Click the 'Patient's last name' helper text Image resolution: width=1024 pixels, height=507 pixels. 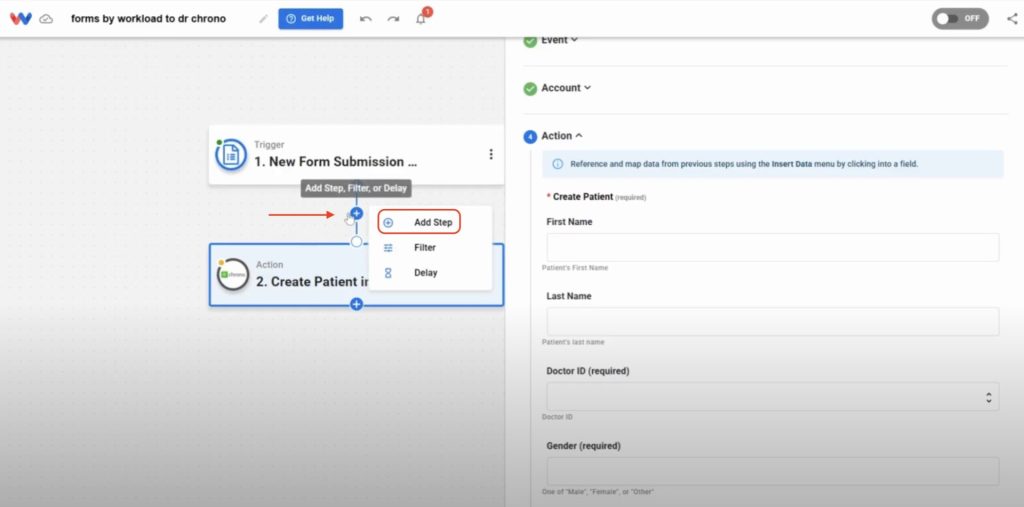[x=573, y=342]
